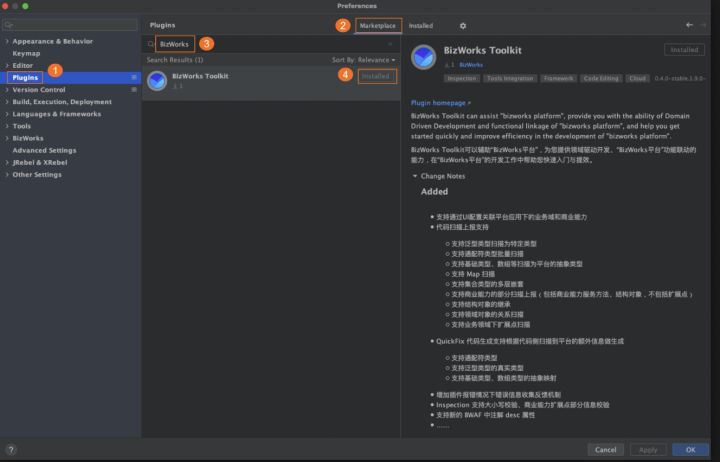Open Sort By Relevance dropdown
Image resolution: width=720 pixels, height=462 pixels.
point(363,60)
